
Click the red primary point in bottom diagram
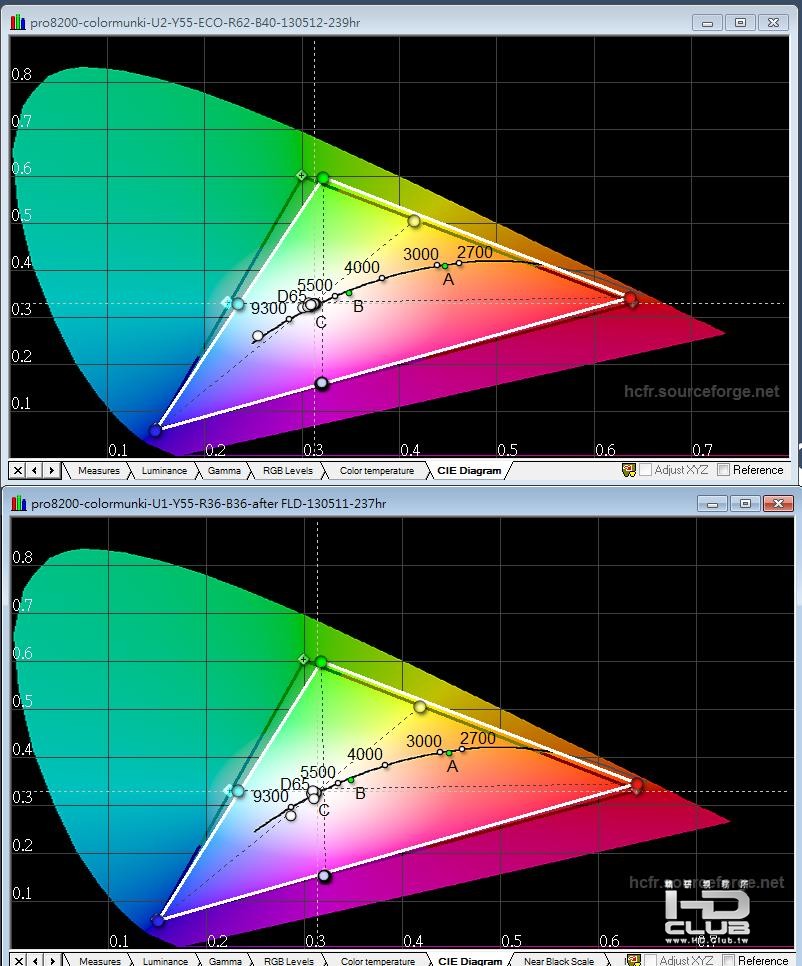point(637,785)
